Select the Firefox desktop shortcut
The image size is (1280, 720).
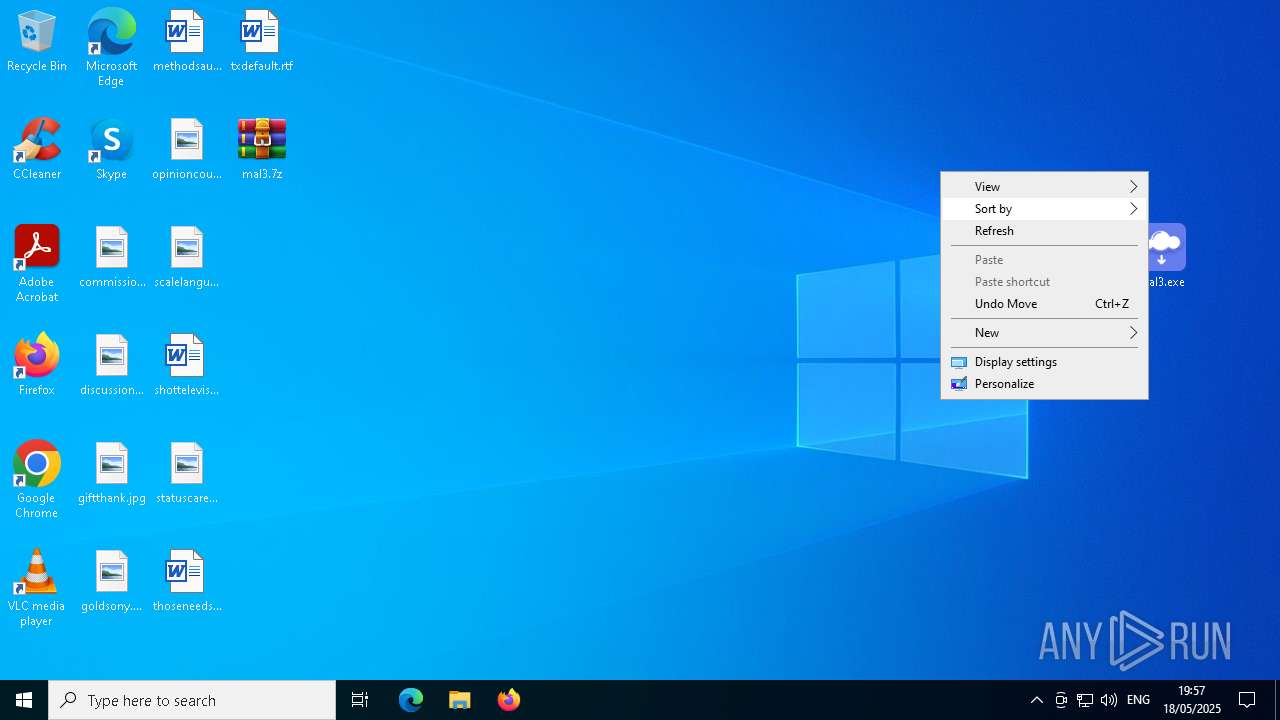click(37, 364)
